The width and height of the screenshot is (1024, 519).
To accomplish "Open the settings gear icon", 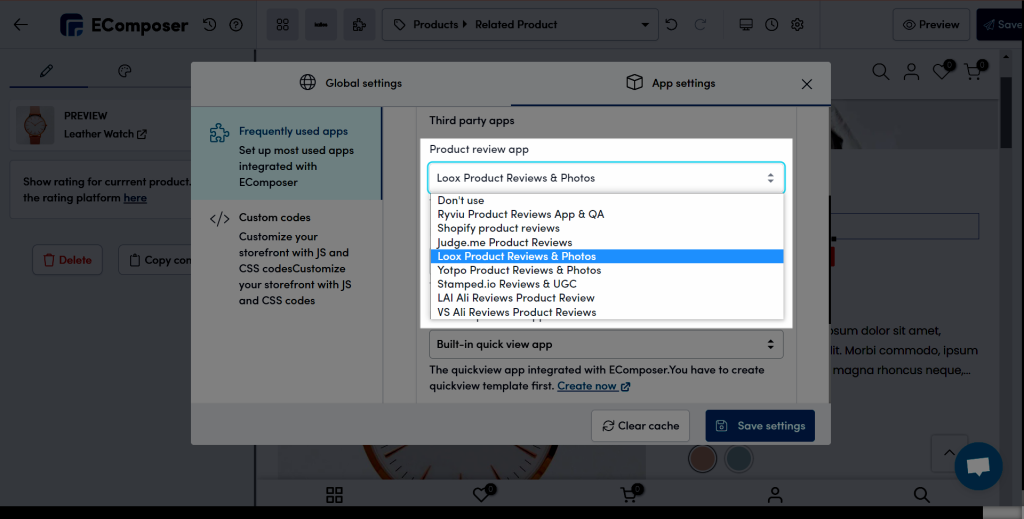I will 797,25.
